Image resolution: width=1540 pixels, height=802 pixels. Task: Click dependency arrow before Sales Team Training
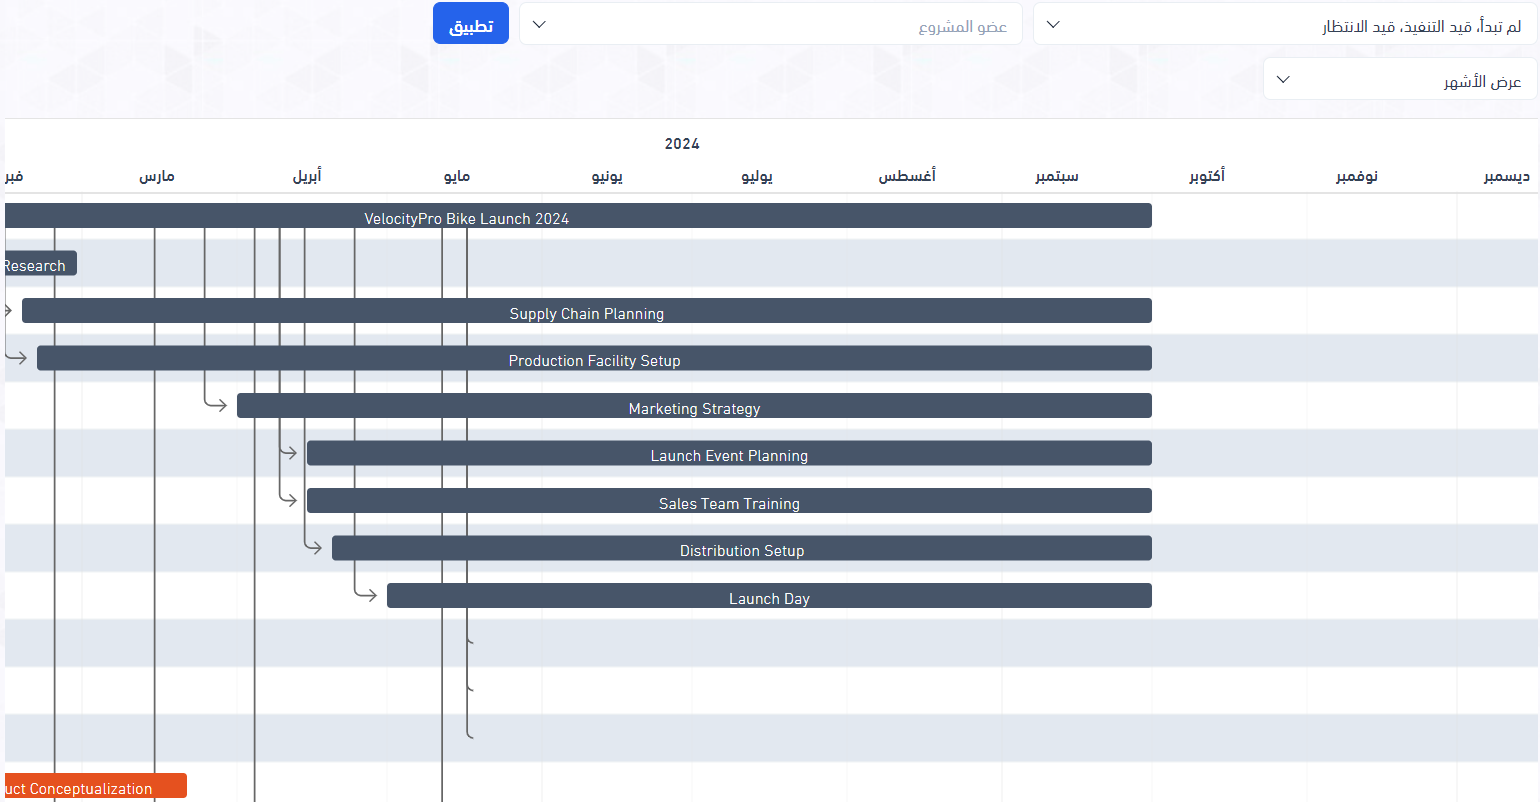(x=289, y=500)
